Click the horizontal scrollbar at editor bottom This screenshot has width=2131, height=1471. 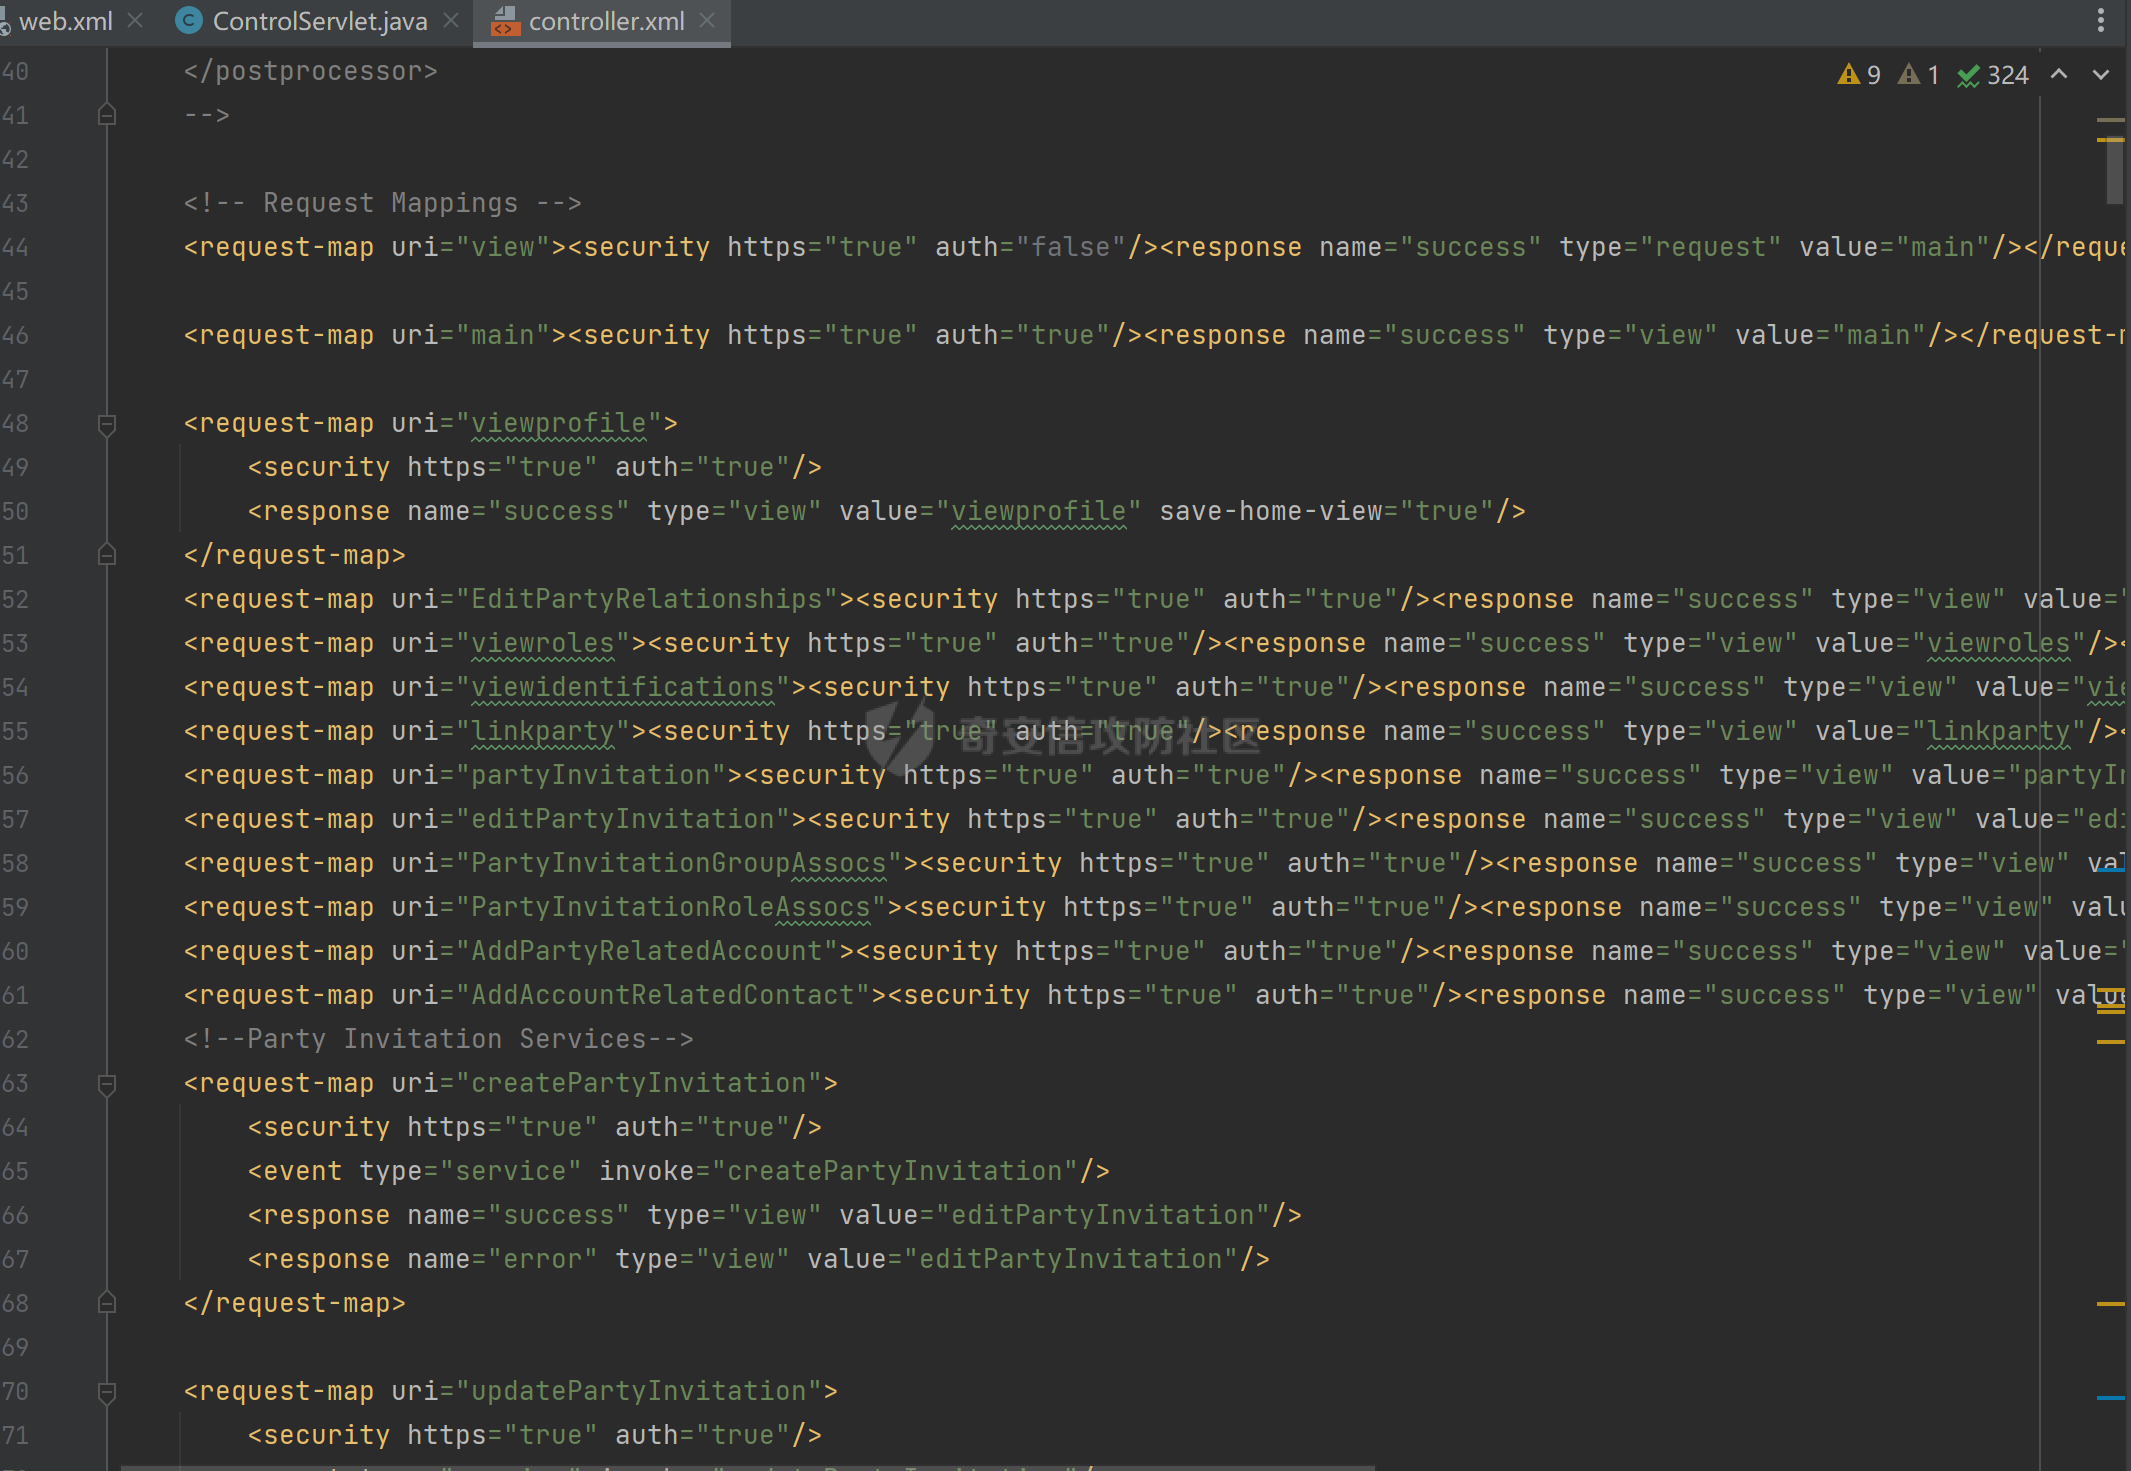pyautogui.click(x=748, y=1467)
